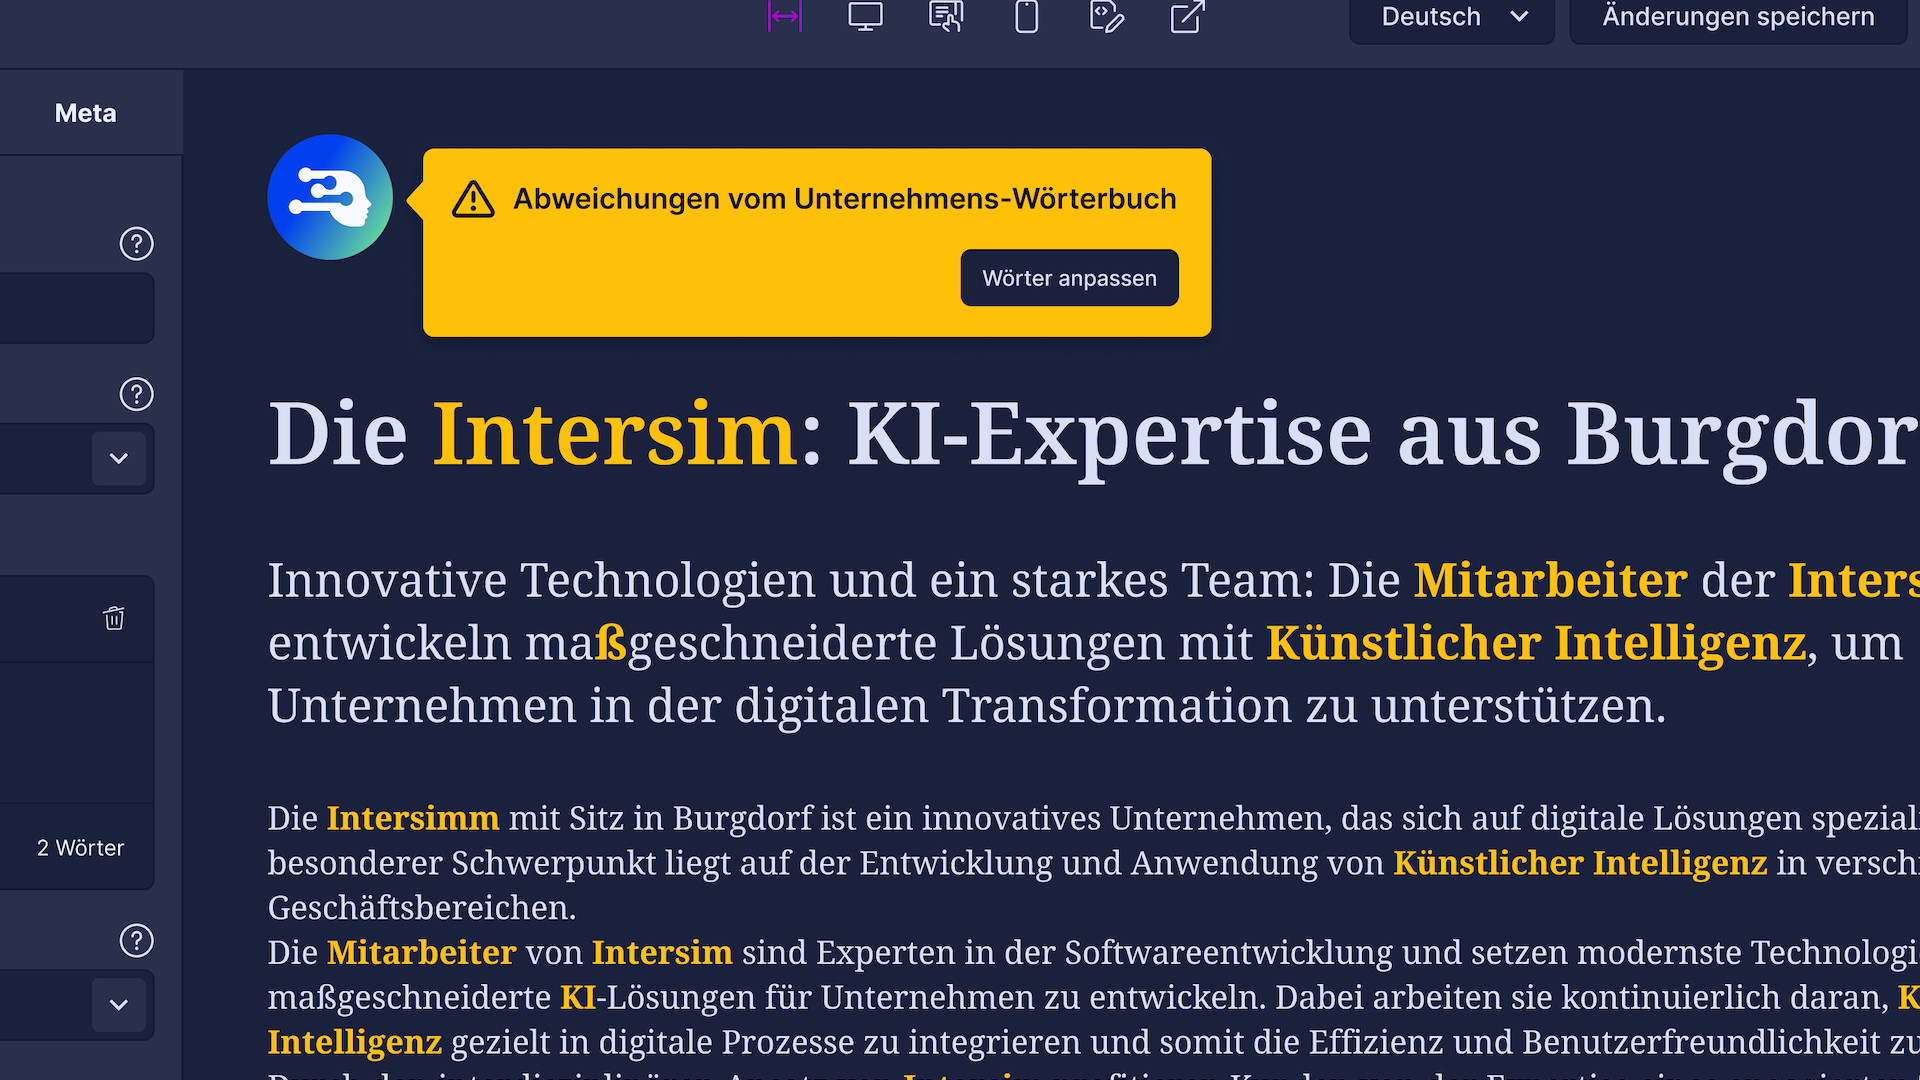Viewport: 1920px width, 1080px height.
Task: Click Änderungen speichern button
Action: click(x=1738, y=17)
